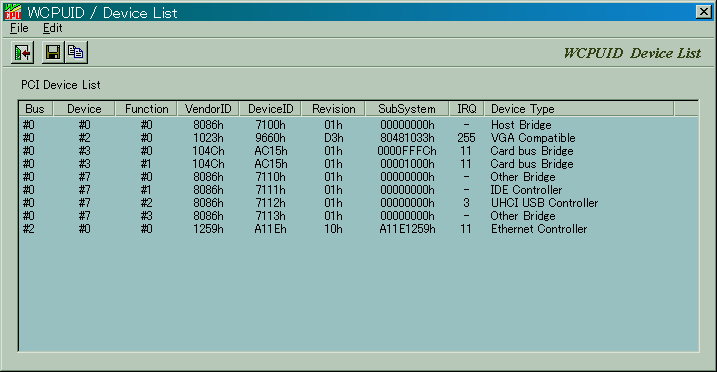The height and width of the screenshot is (372, 717).
Task: Click device ID 7100h
Action: click(x=270, y=125)
